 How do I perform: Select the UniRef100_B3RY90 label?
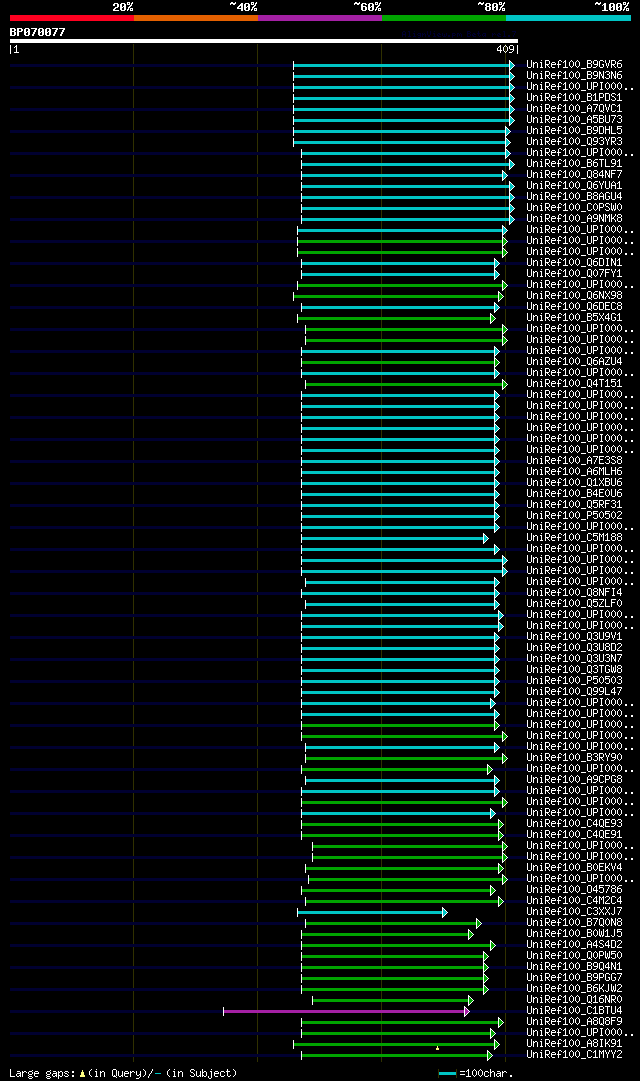(x=574, y=758)
